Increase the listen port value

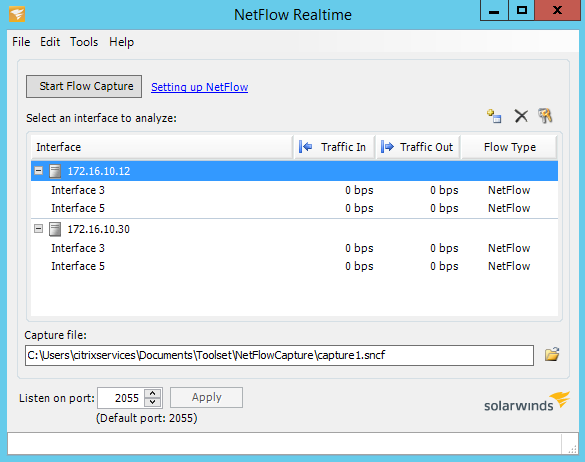(153, 394)
